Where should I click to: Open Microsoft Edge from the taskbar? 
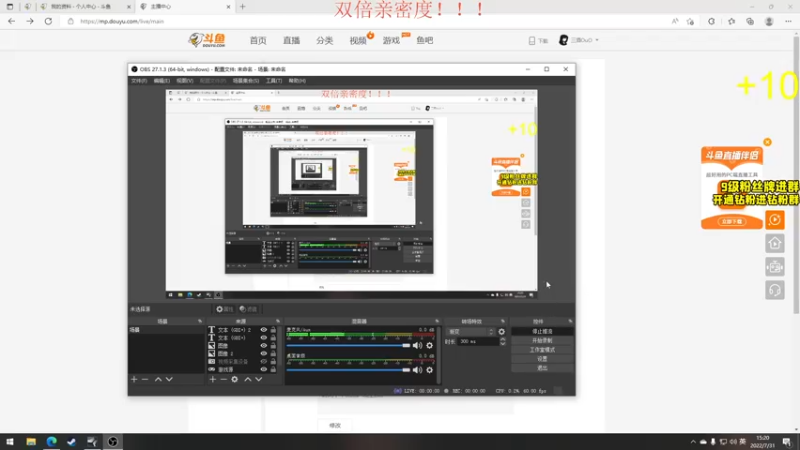[52, 442]
